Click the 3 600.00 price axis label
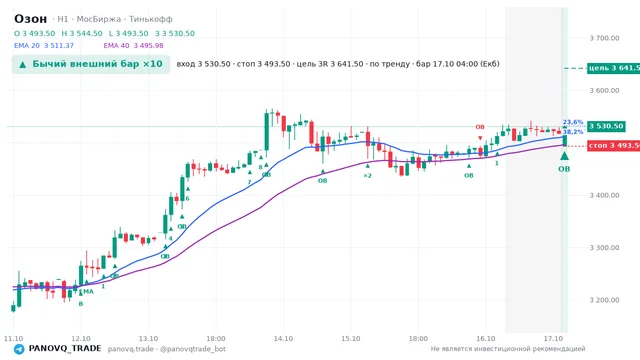The height and width of the screenshot is (360, 640). (x=604, y=91)
